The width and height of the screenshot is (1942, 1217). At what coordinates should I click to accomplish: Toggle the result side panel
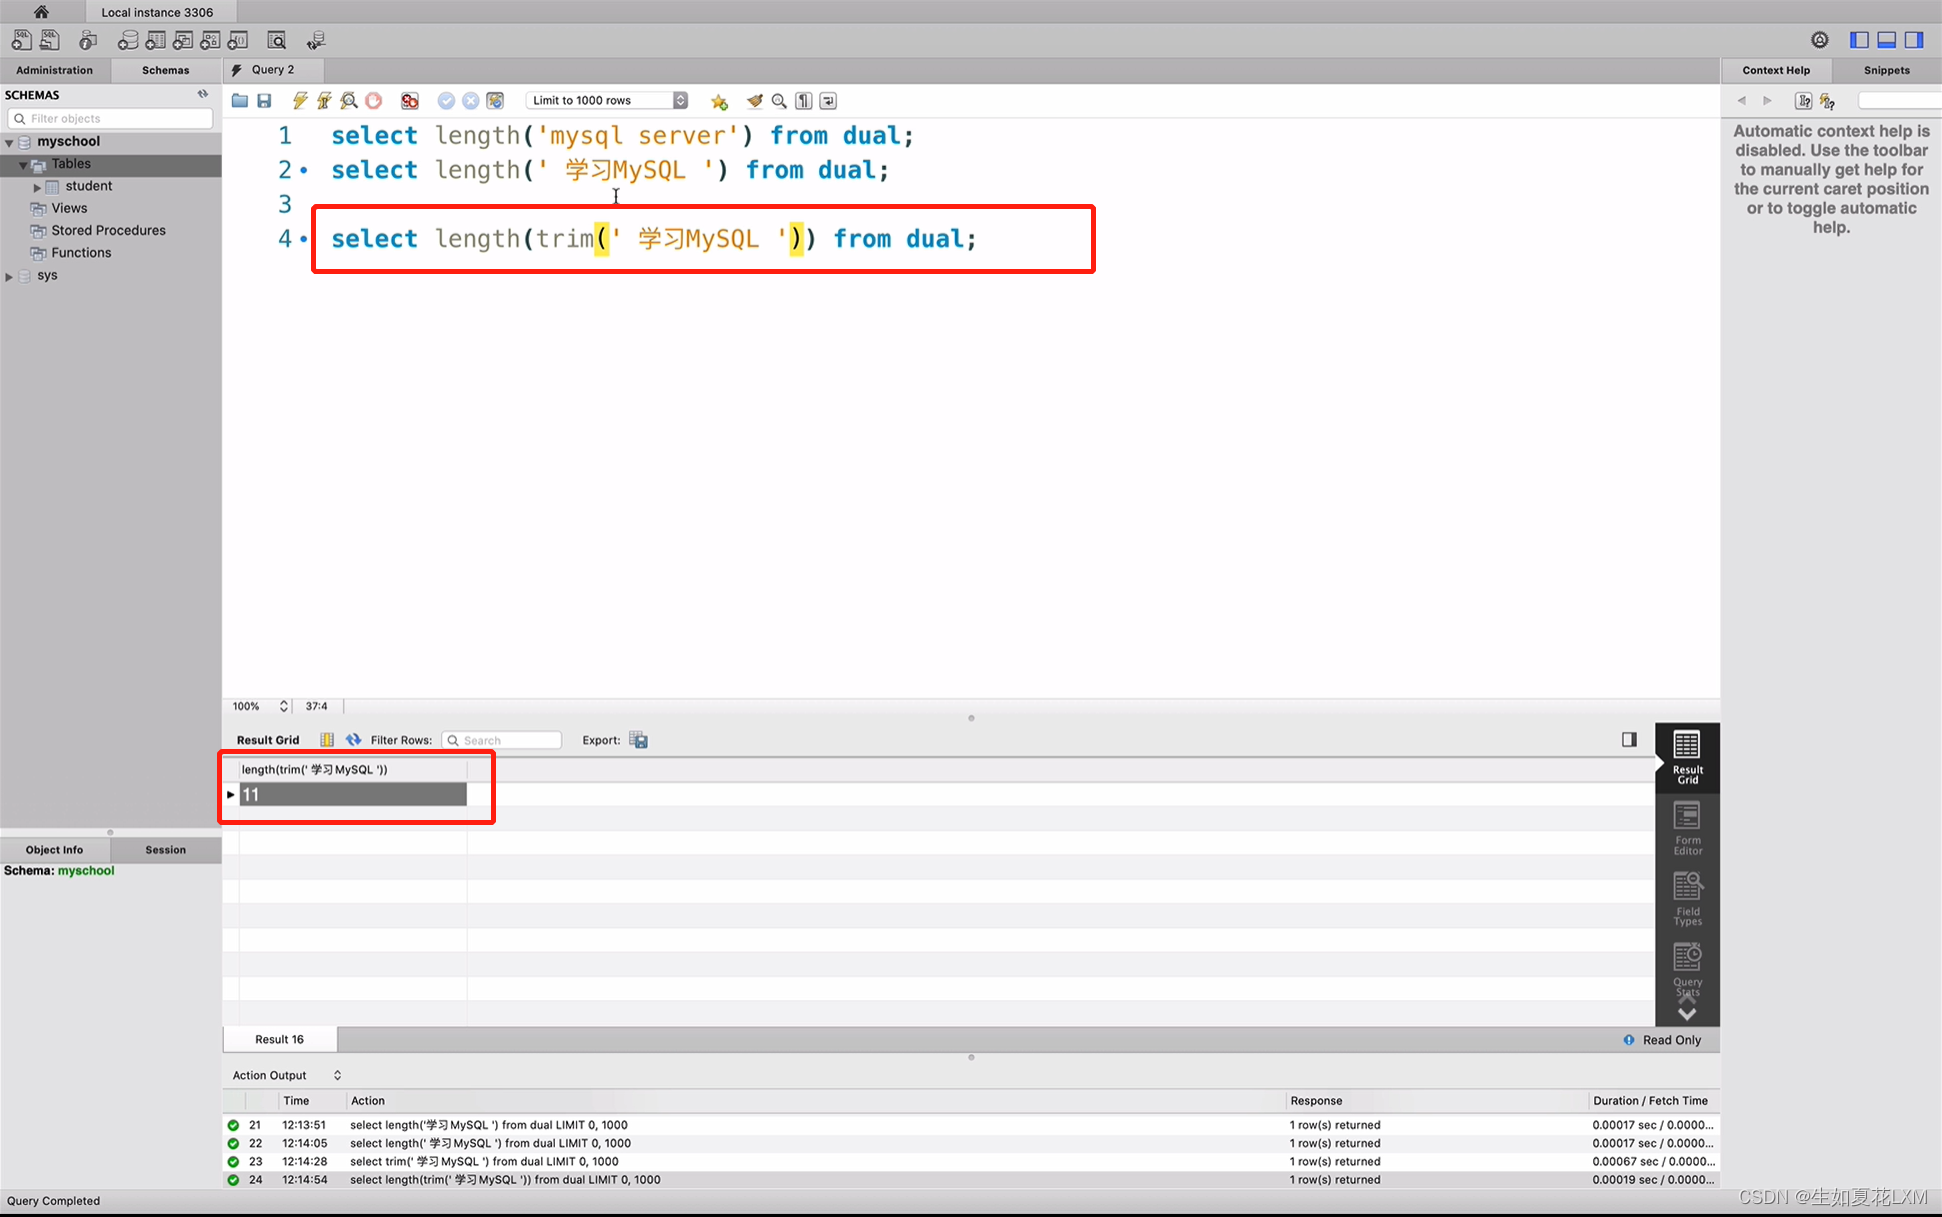point(1629,740)
